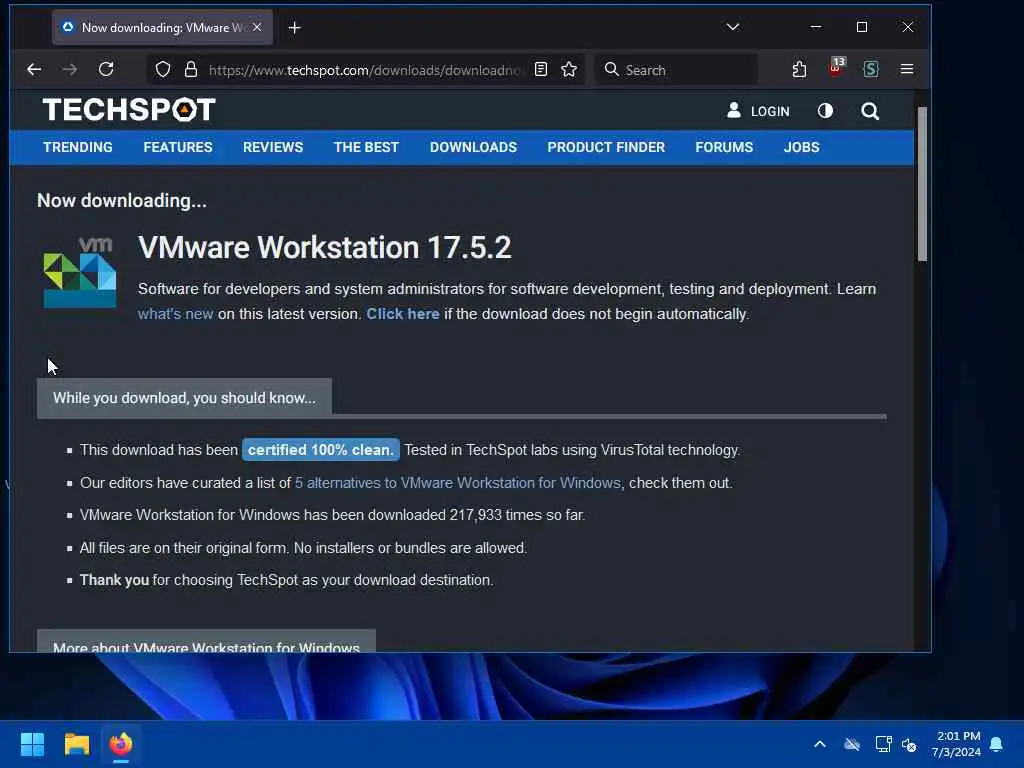Click the "Now downloading..." text
Image resolution: width=1024 pixels, height=768 pixels.
coord(122,200)
